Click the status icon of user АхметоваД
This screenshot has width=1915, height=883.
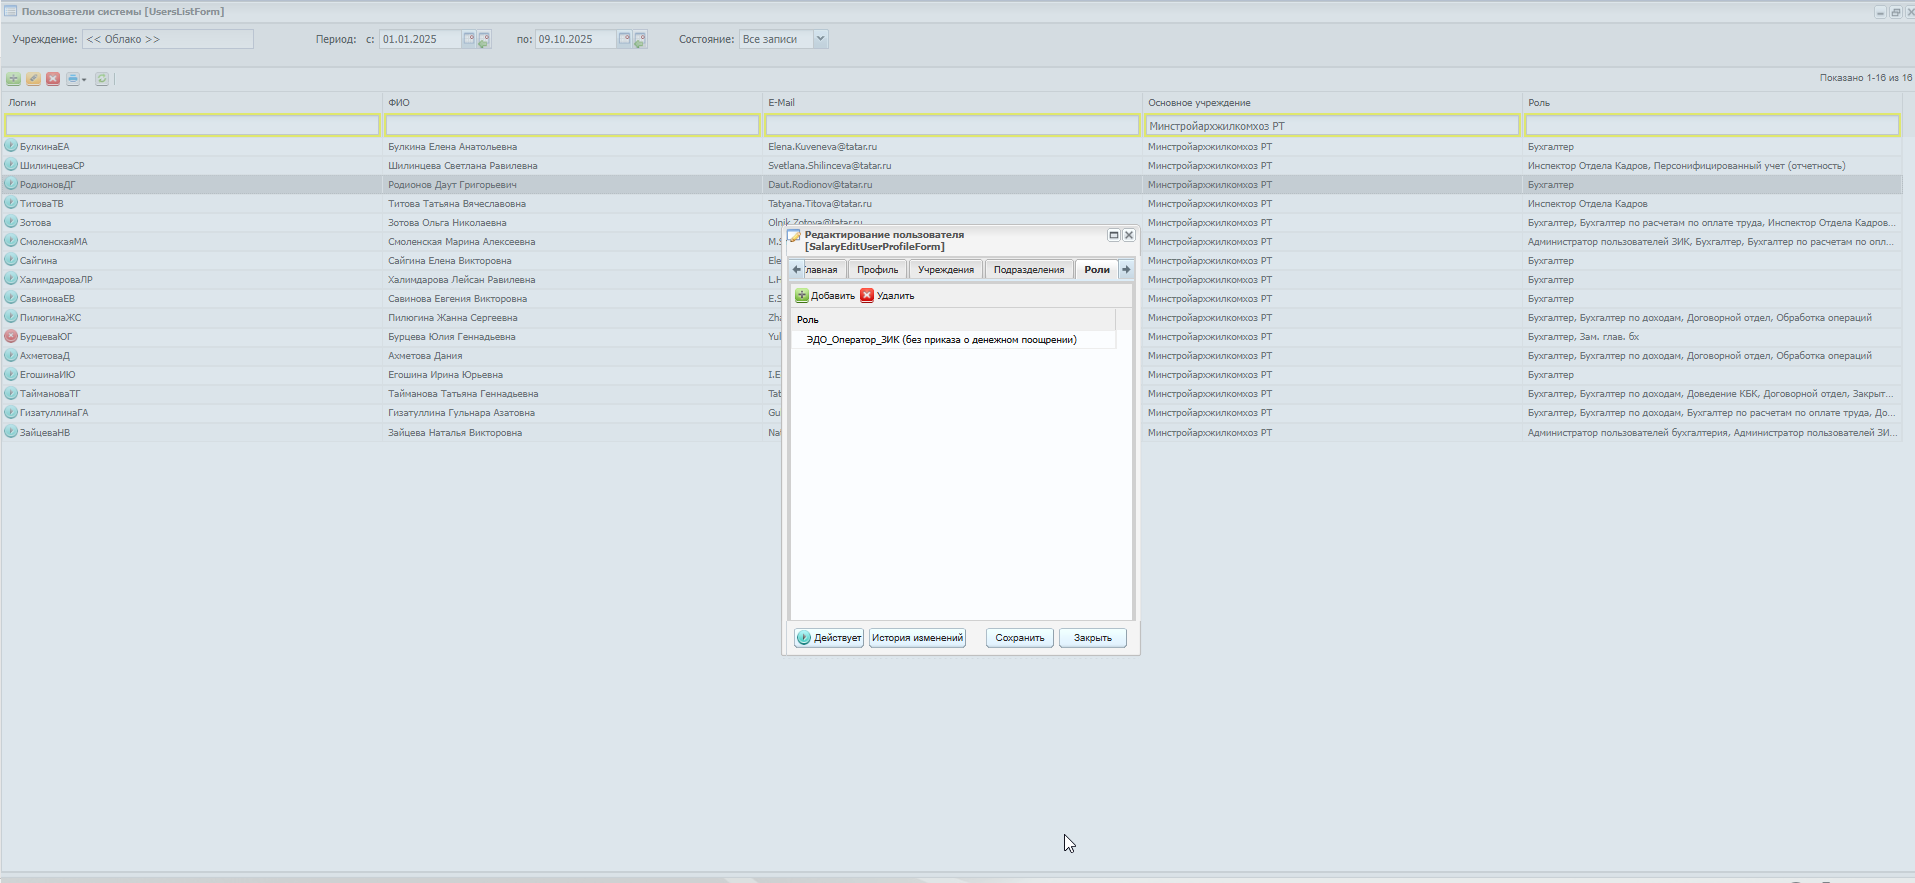coord(11,355)
